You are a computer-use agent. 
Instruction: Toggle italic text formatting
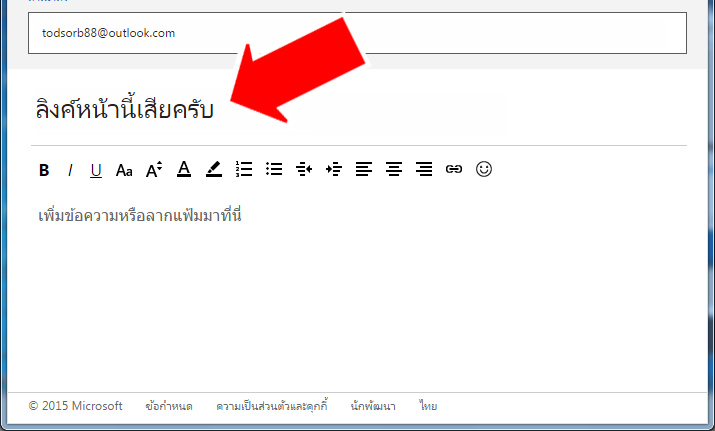coord(70,170)
